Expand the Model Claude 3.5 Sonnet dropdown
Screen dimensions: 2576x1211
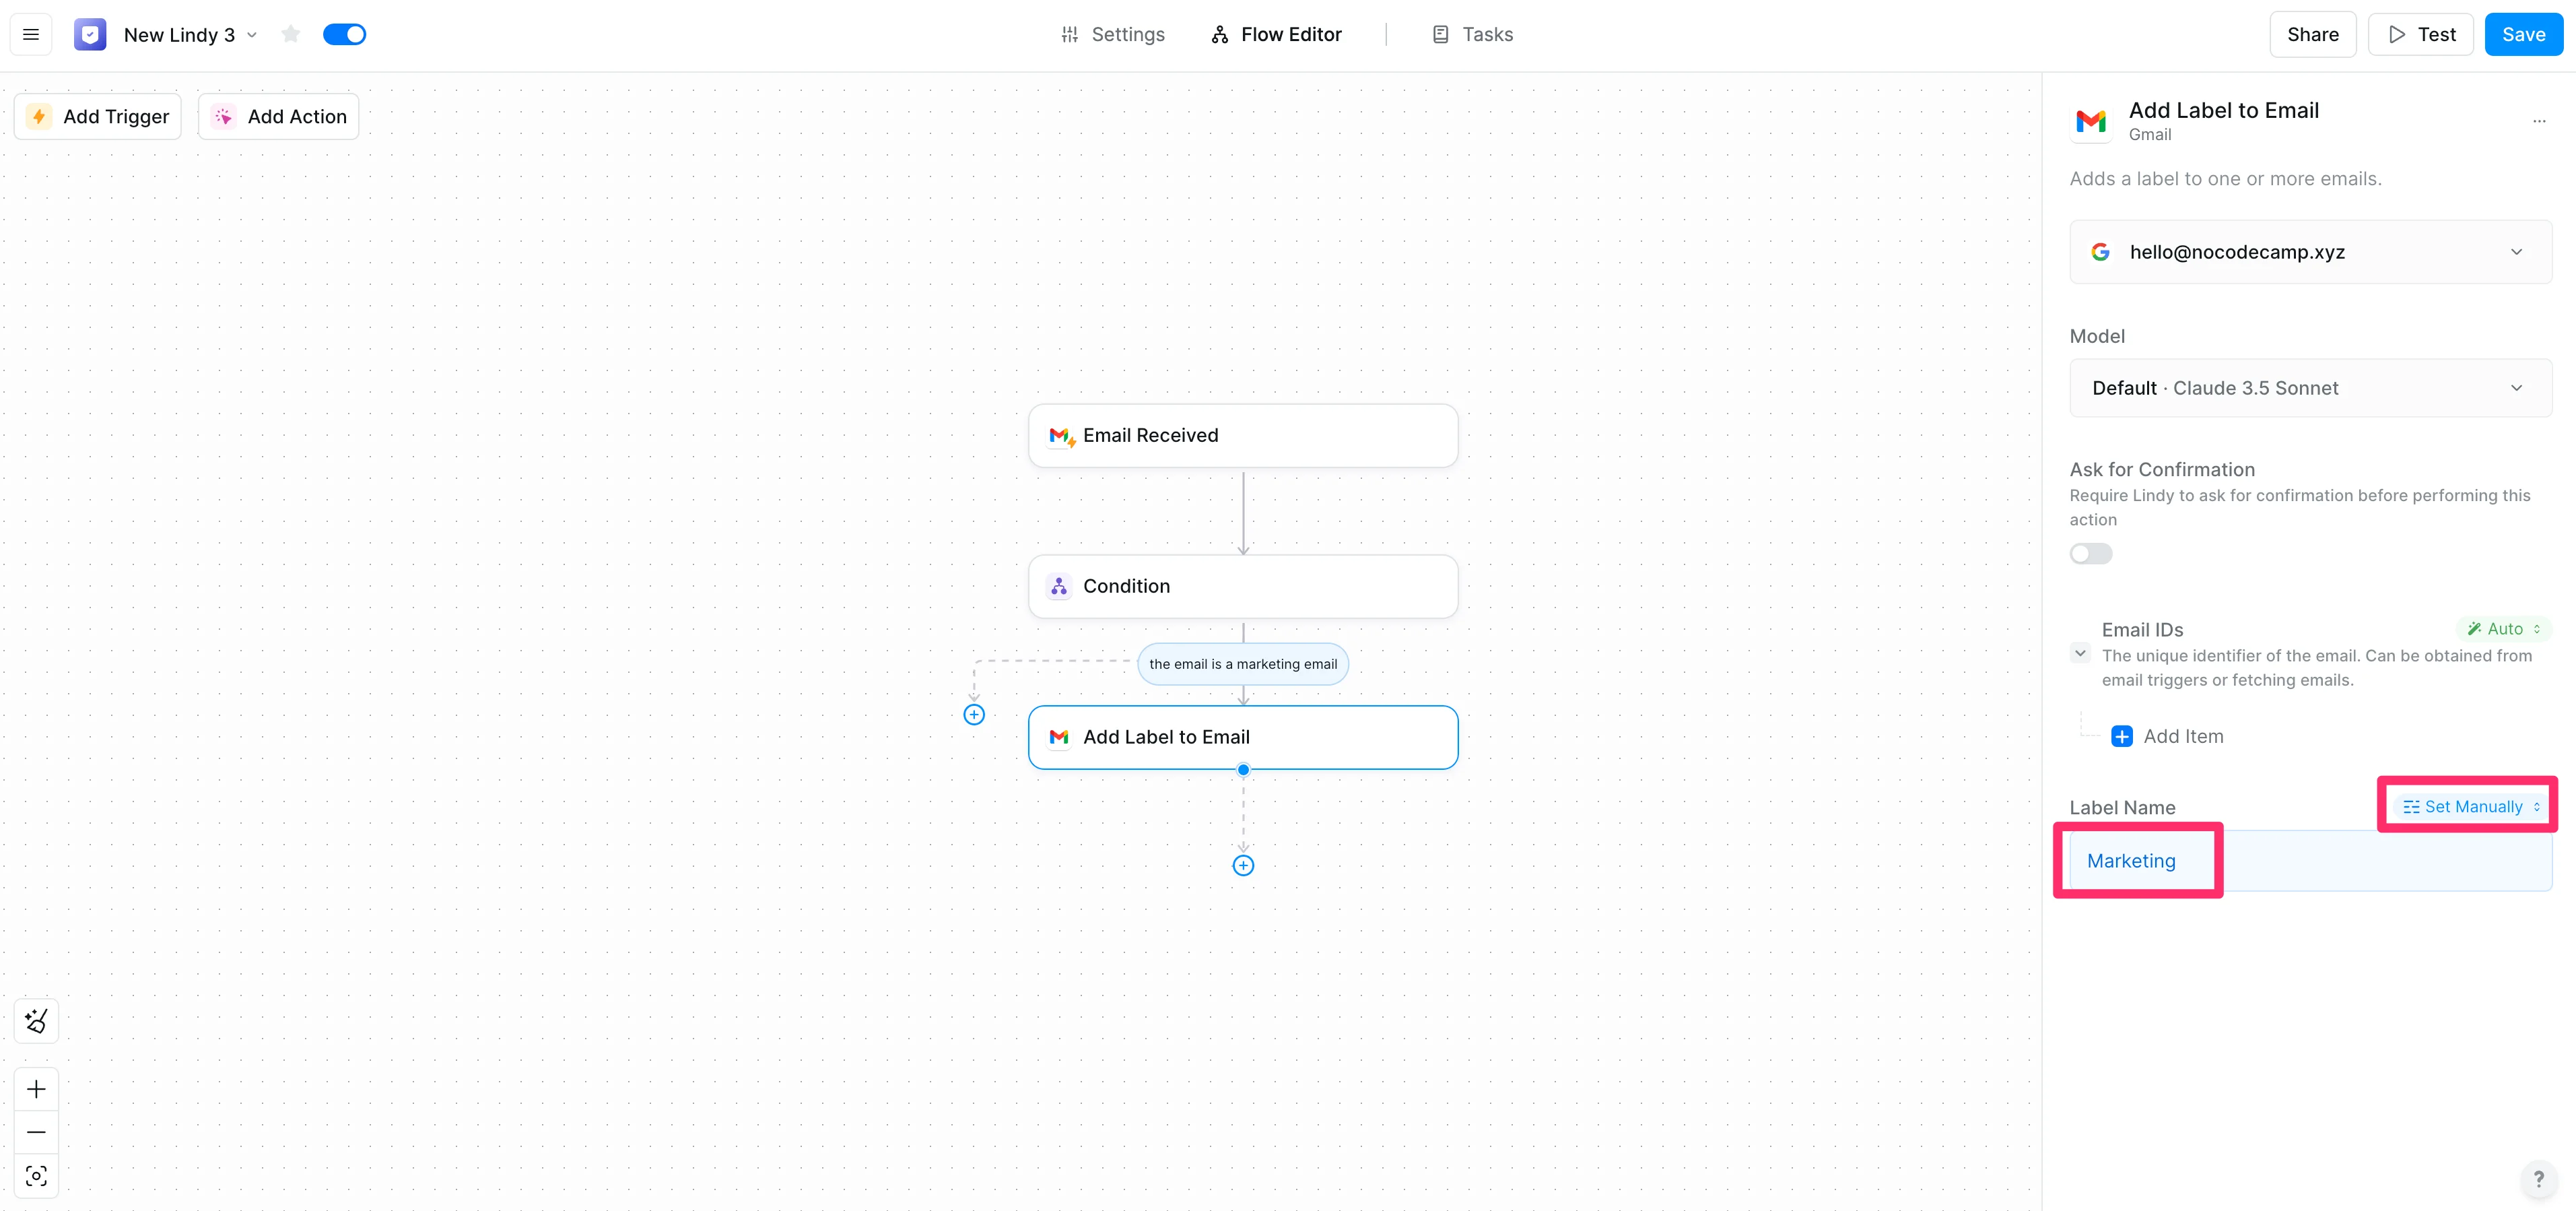2310,388
